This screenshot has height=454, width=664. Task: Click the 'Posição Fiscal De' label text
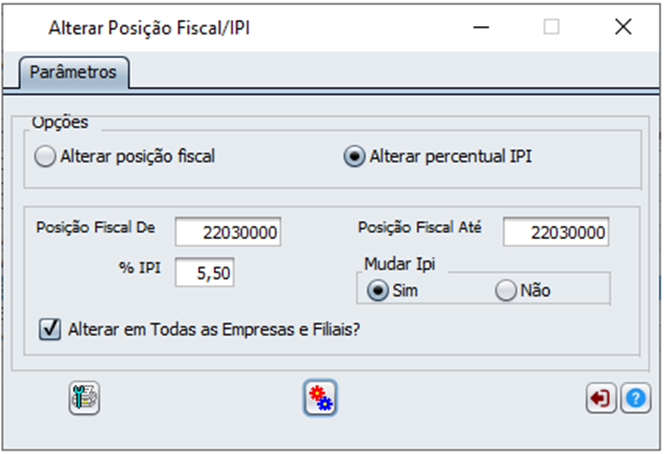click(x=95, y=227)
